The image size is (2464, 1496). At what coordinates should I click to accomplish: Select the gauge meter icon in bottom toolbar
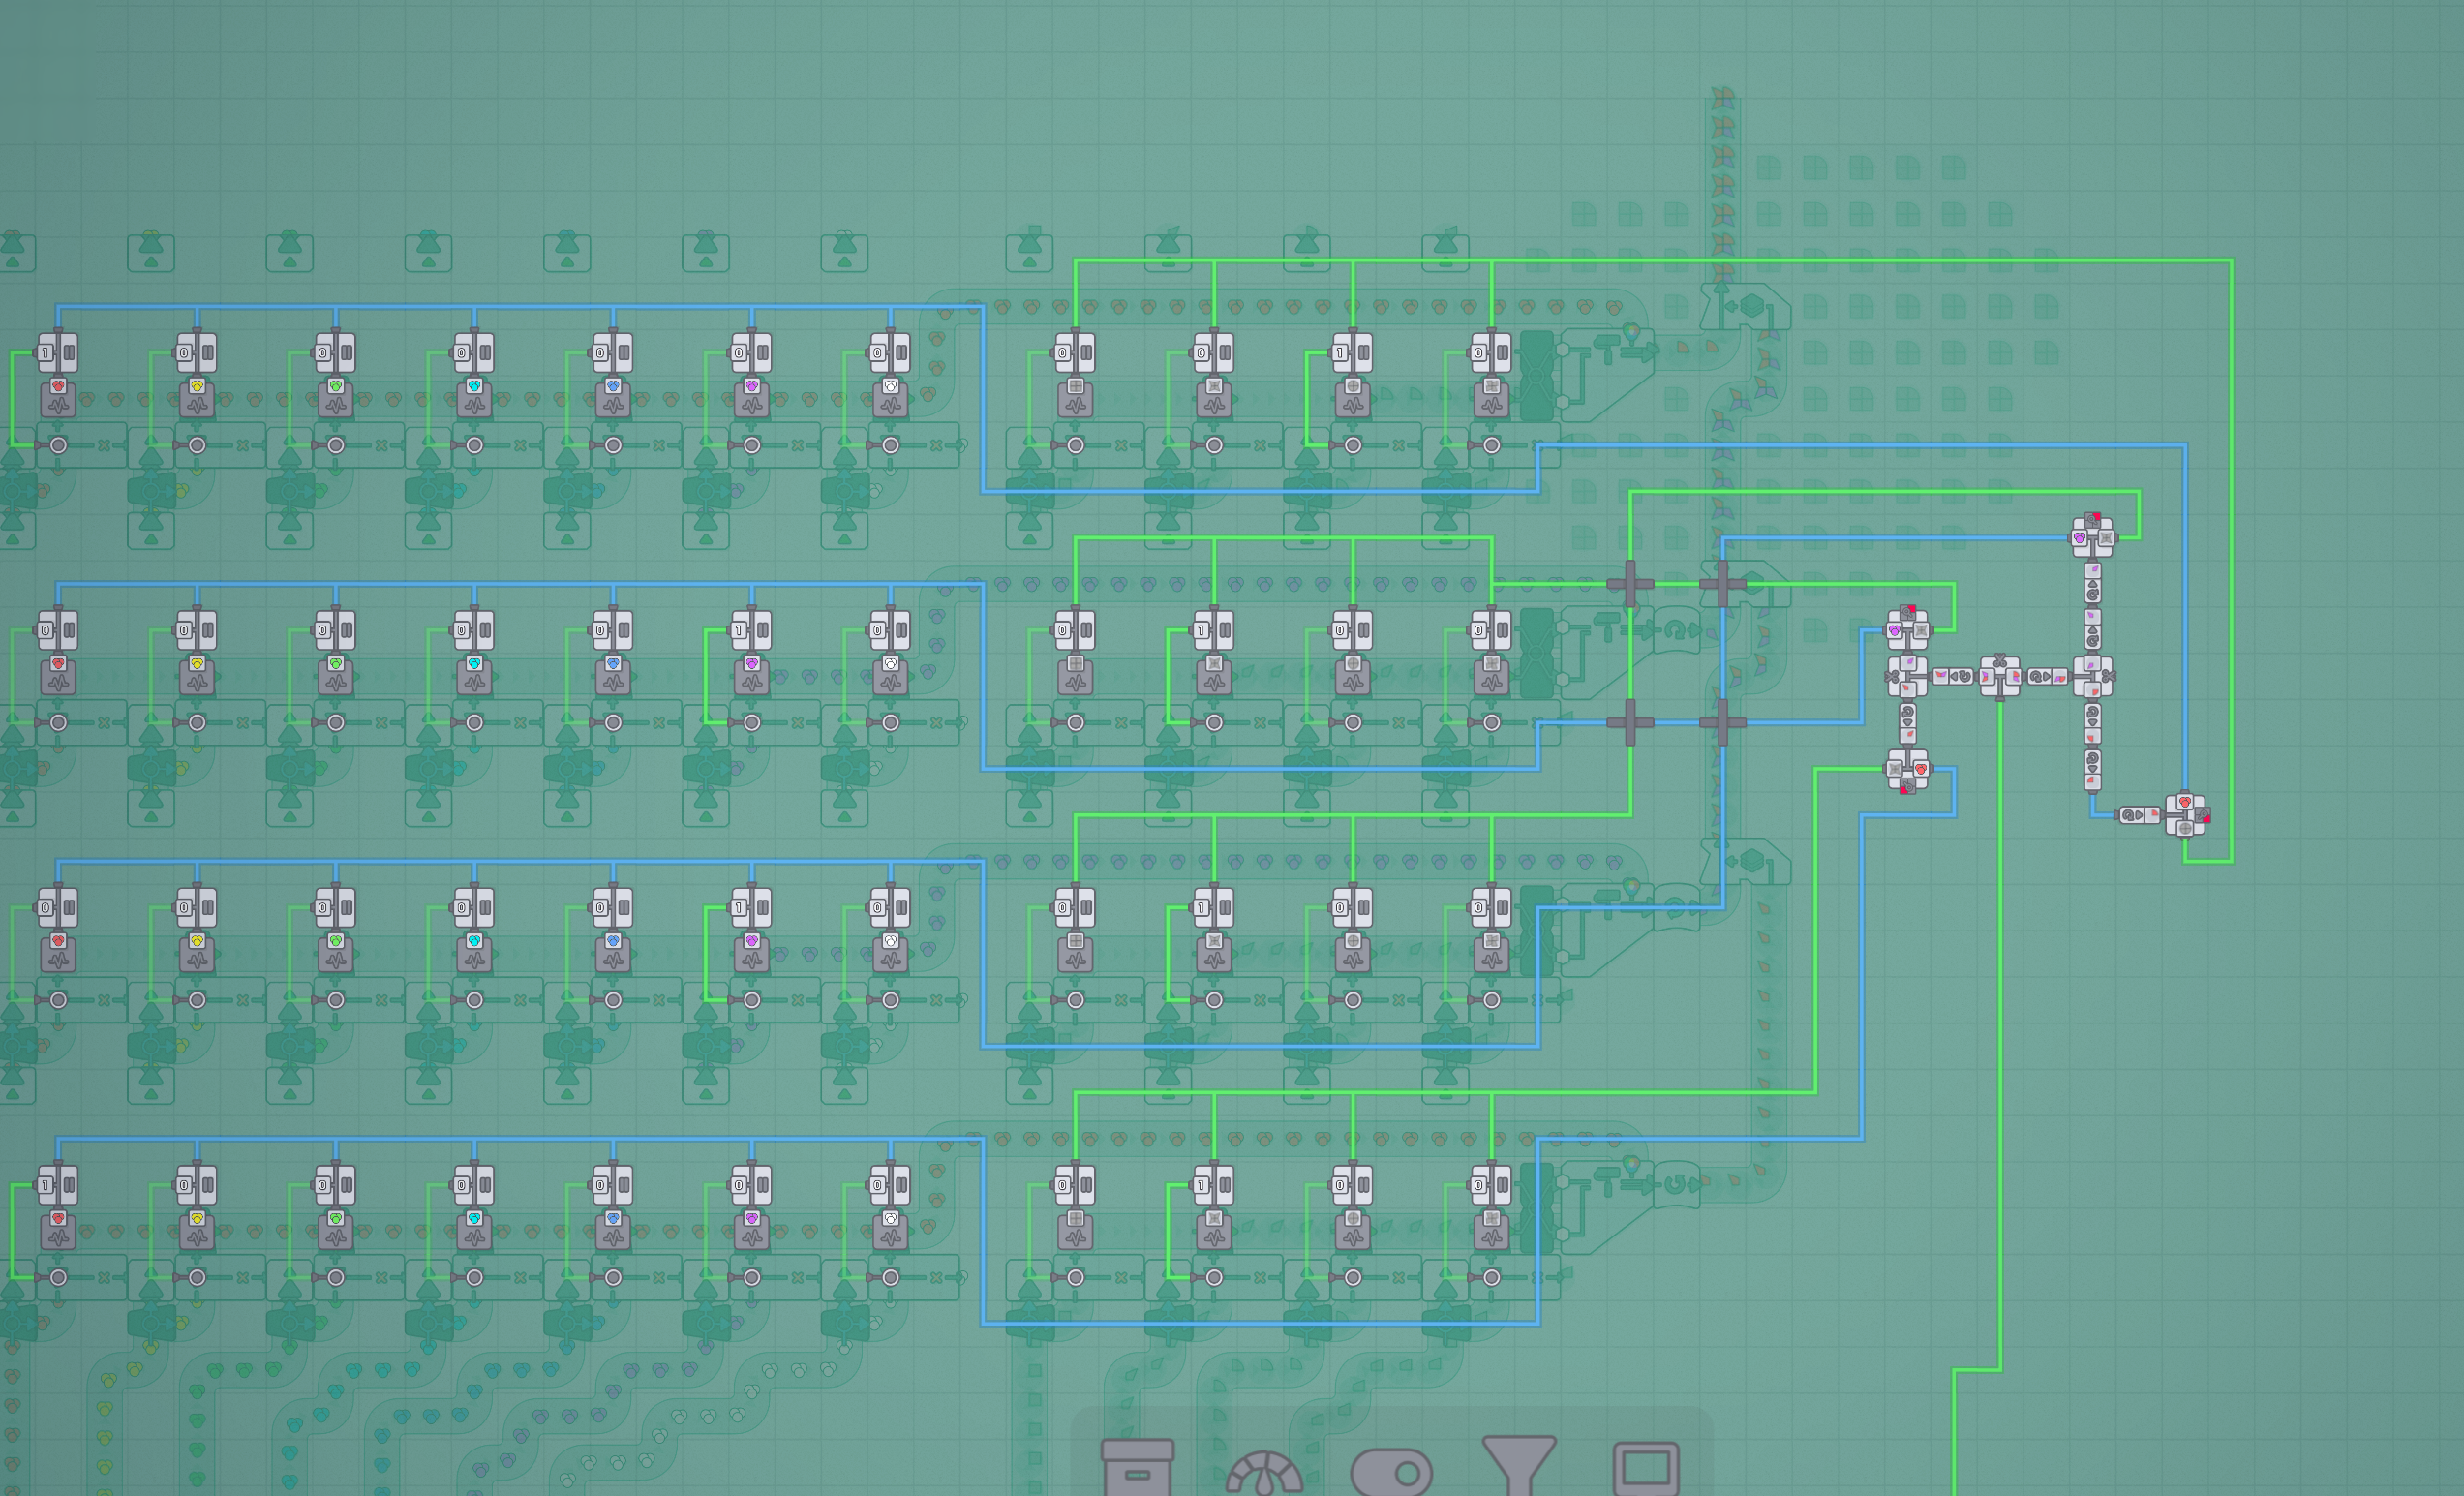[x=1264, y=1472]
